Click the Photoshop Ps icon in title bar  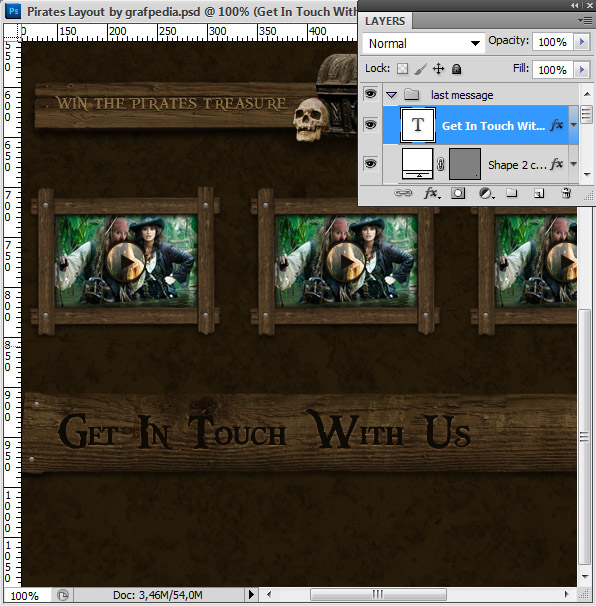(13, 11)
